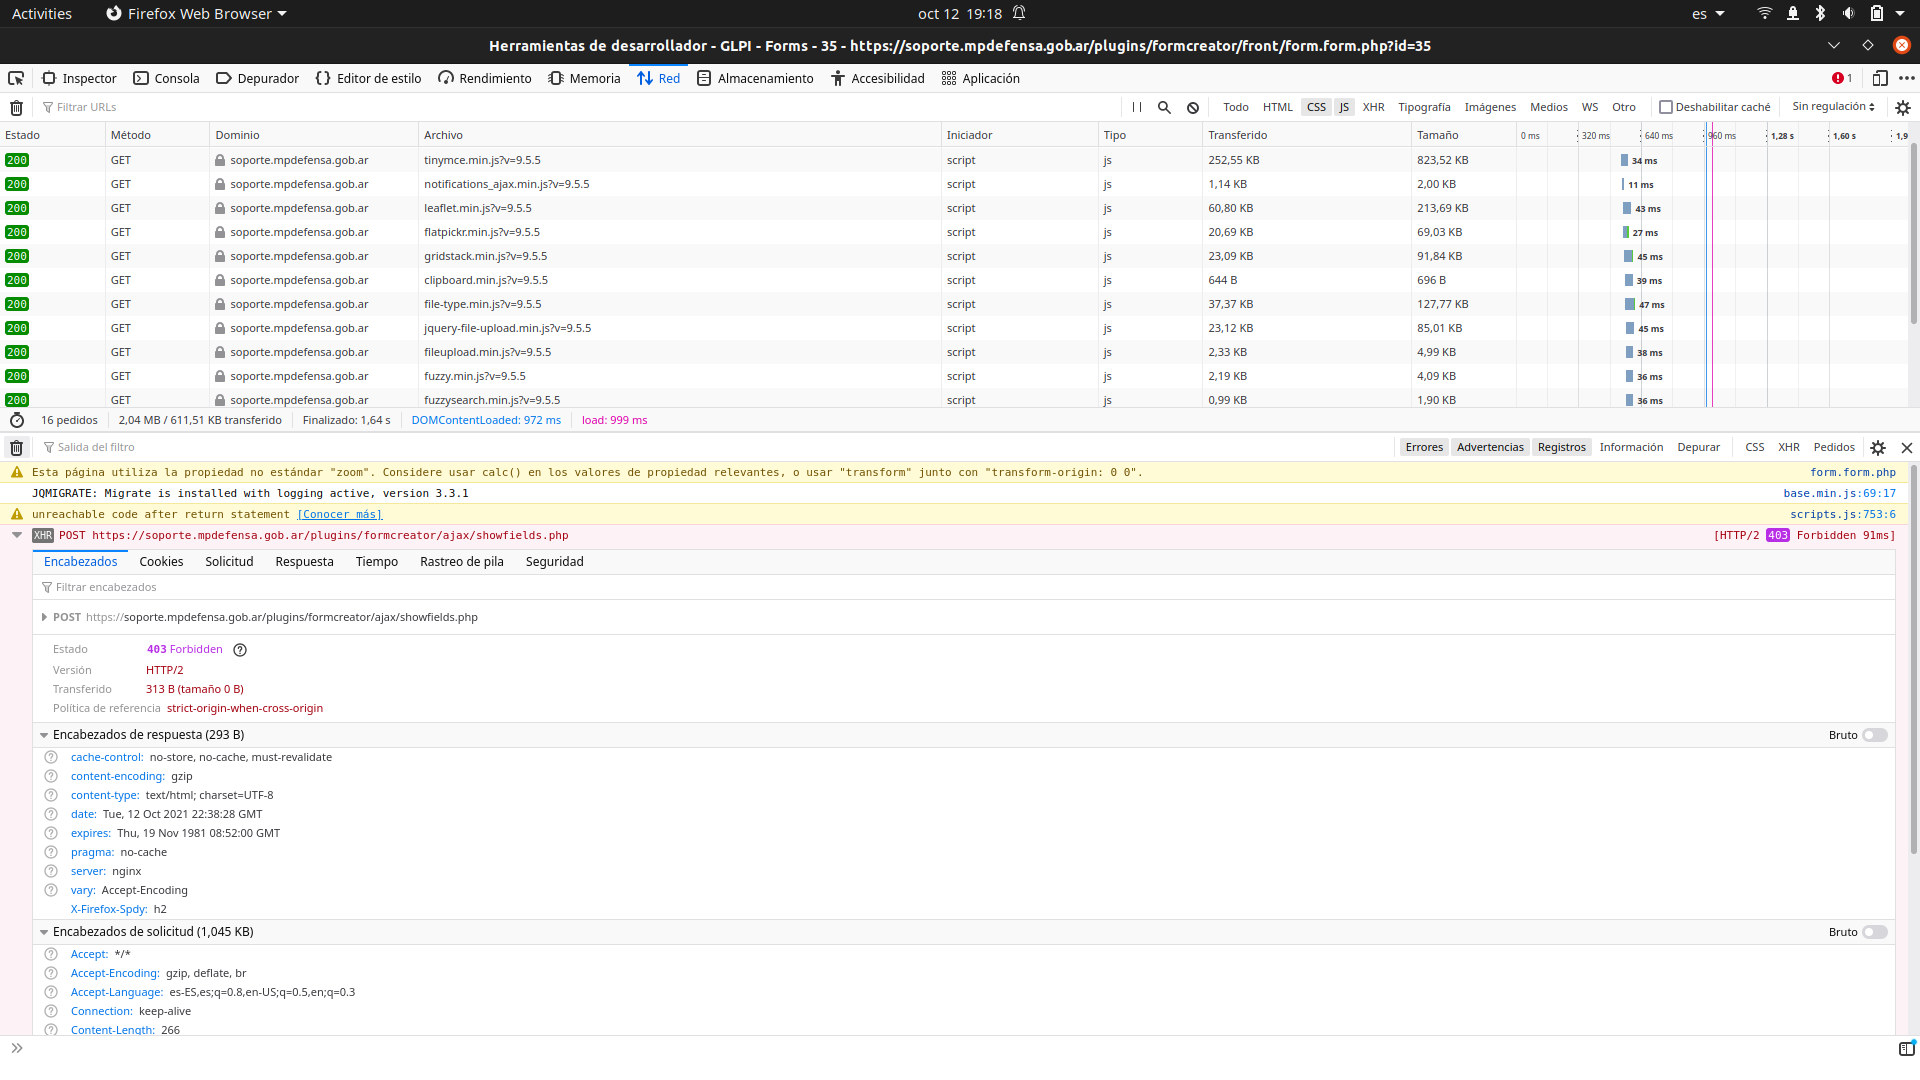Image resolution: width=1920 pixels, height=1080 pixels.
Task: Collapse the Encabezados de respuesta section
Action: coord(44,734)
